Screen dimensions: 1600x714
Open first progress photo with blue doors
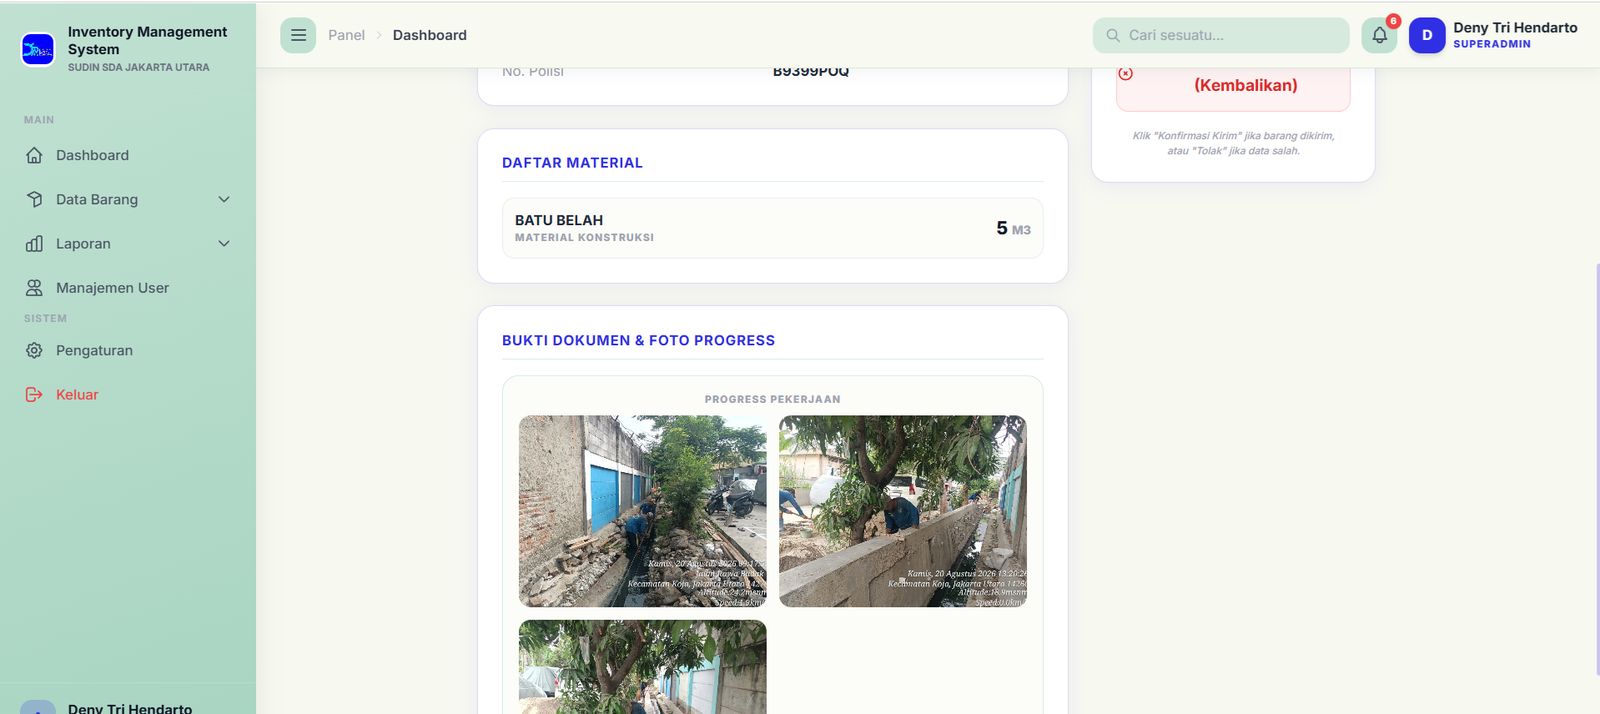(x=643, y=511)
